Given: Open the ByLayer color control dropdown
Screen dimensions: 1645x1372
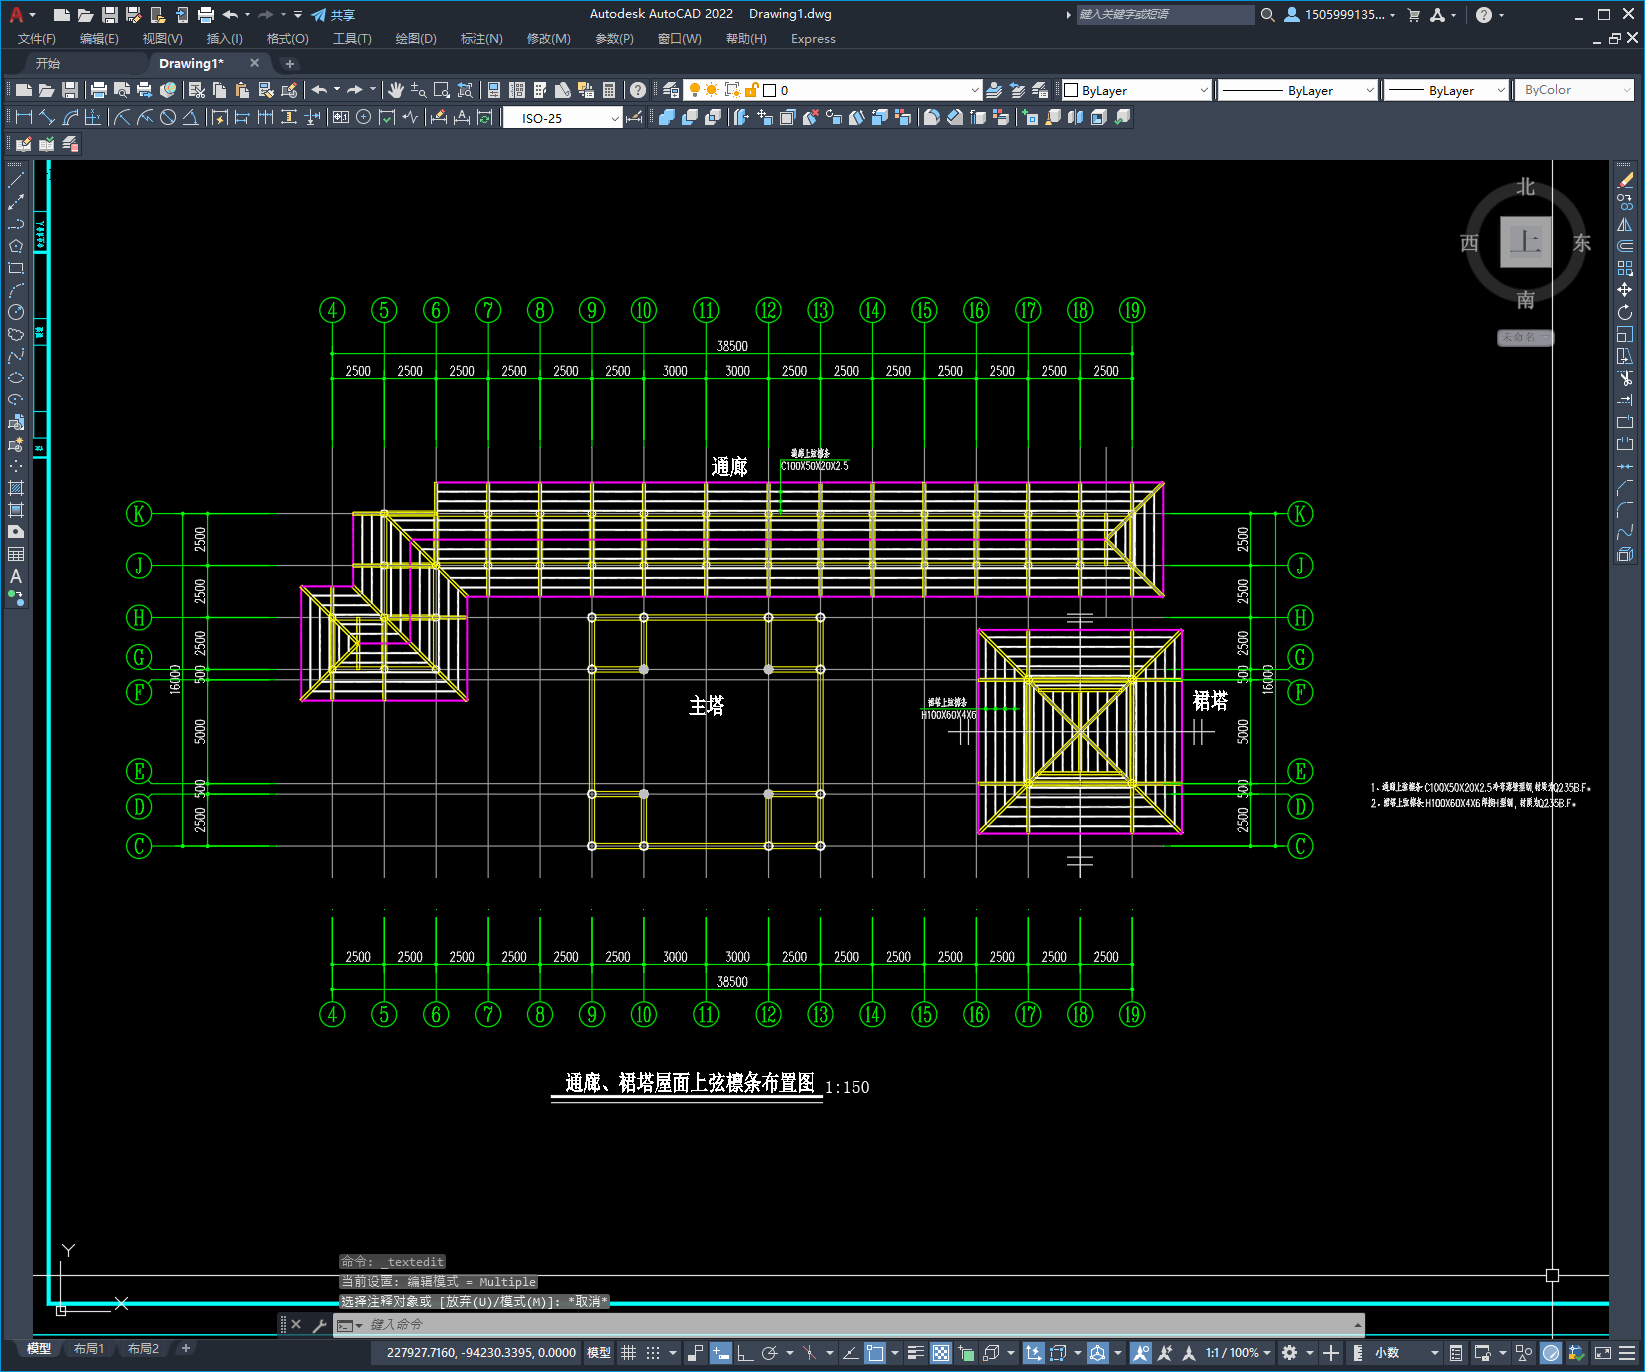Looking at the screenshot, I should point(1136,90).
